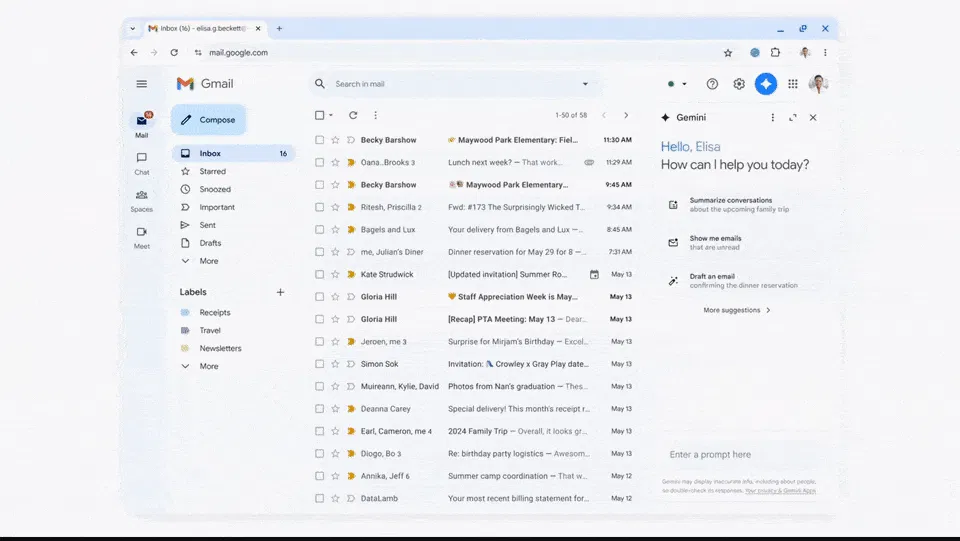Open Gmail support help icon
The image size is (960, 541).
[712, 84]
